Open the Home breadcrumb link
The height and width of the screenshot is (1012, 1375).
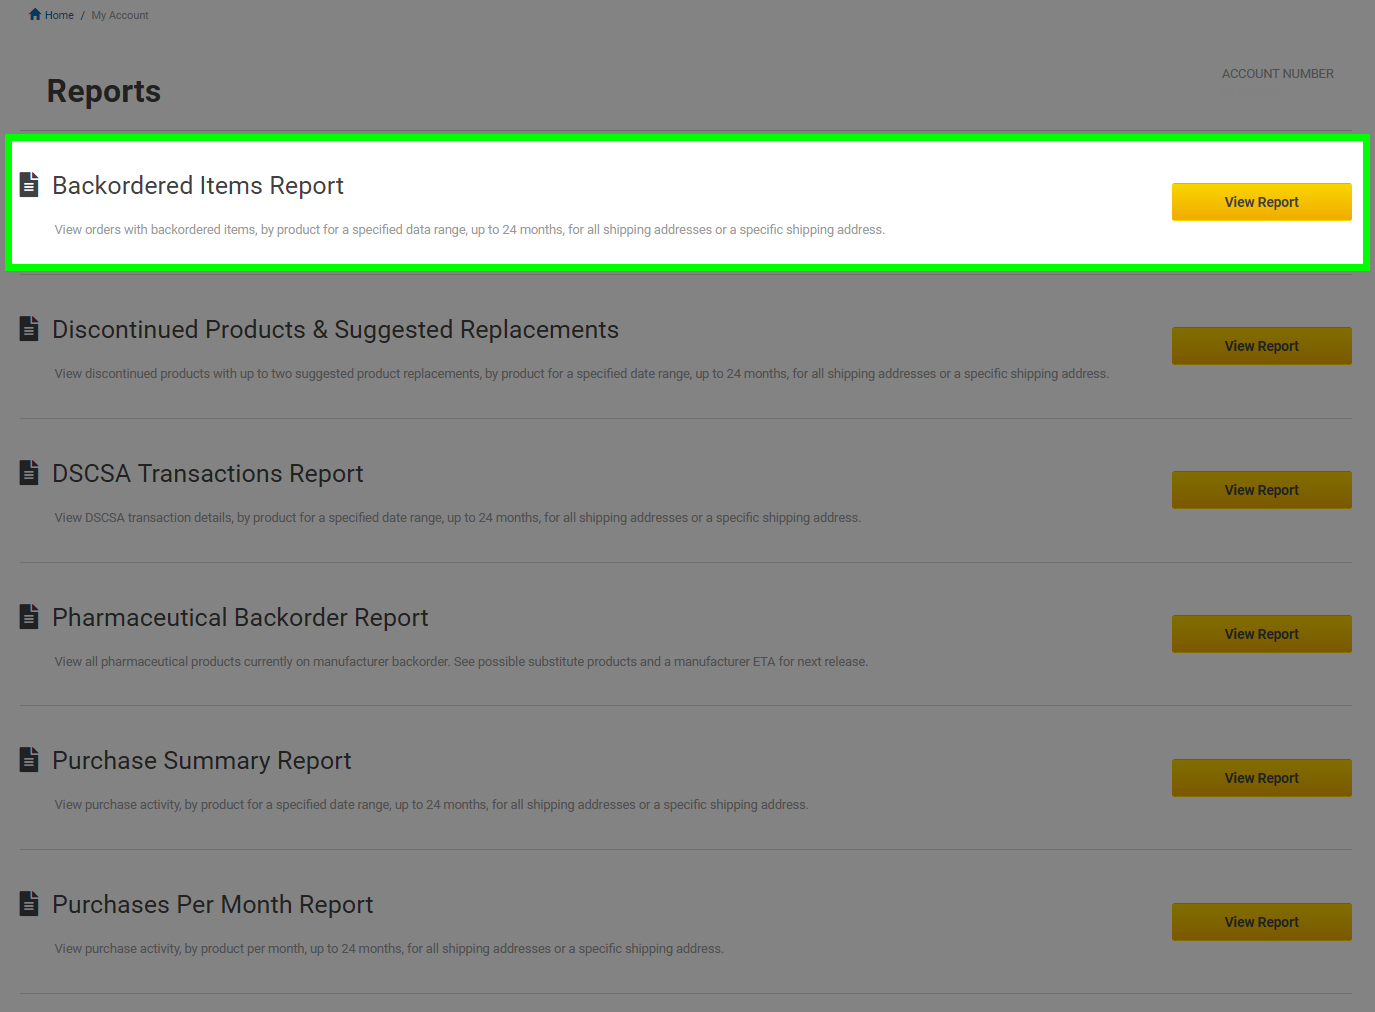point(59,15)
